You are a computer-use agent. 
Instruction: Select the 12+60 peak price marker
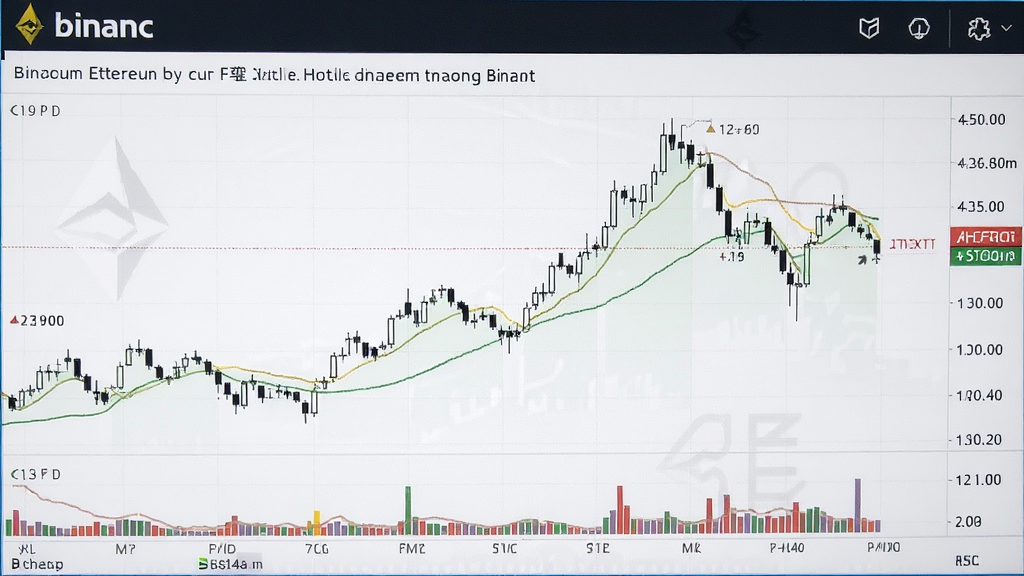tap(733, 129)
